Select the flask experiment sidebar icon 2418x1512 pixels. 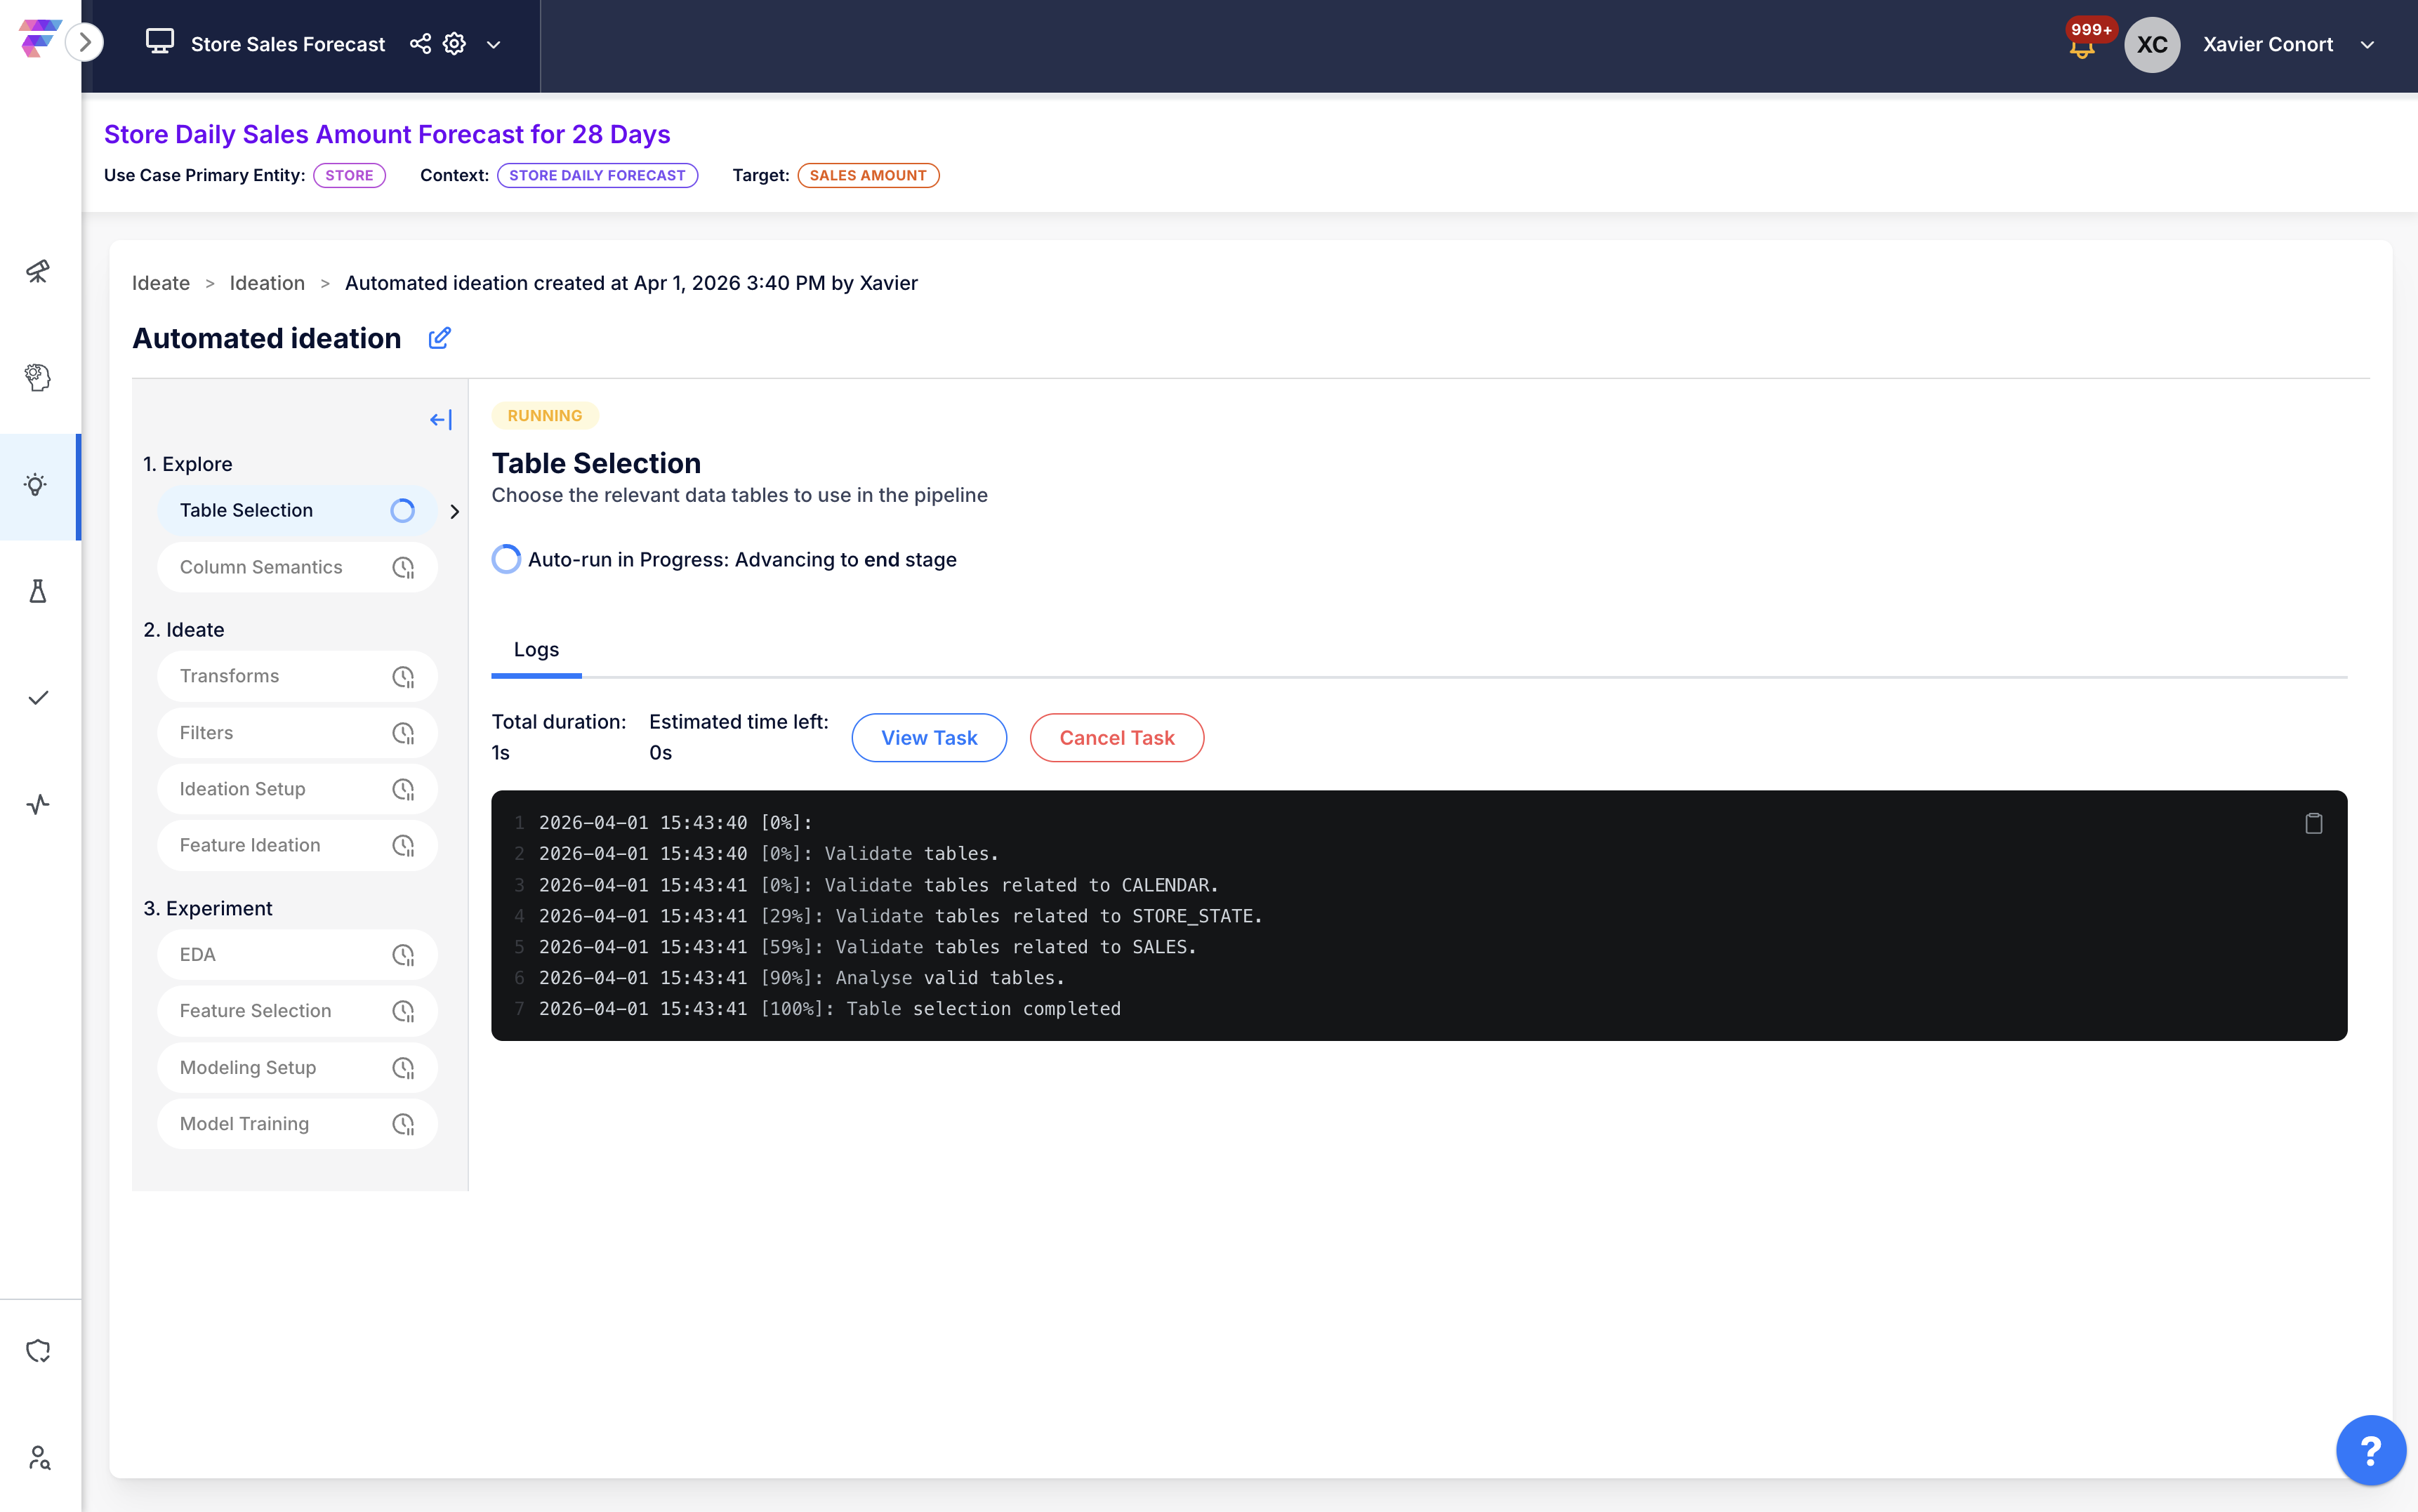pyautogui.click(x=38, y=591)
